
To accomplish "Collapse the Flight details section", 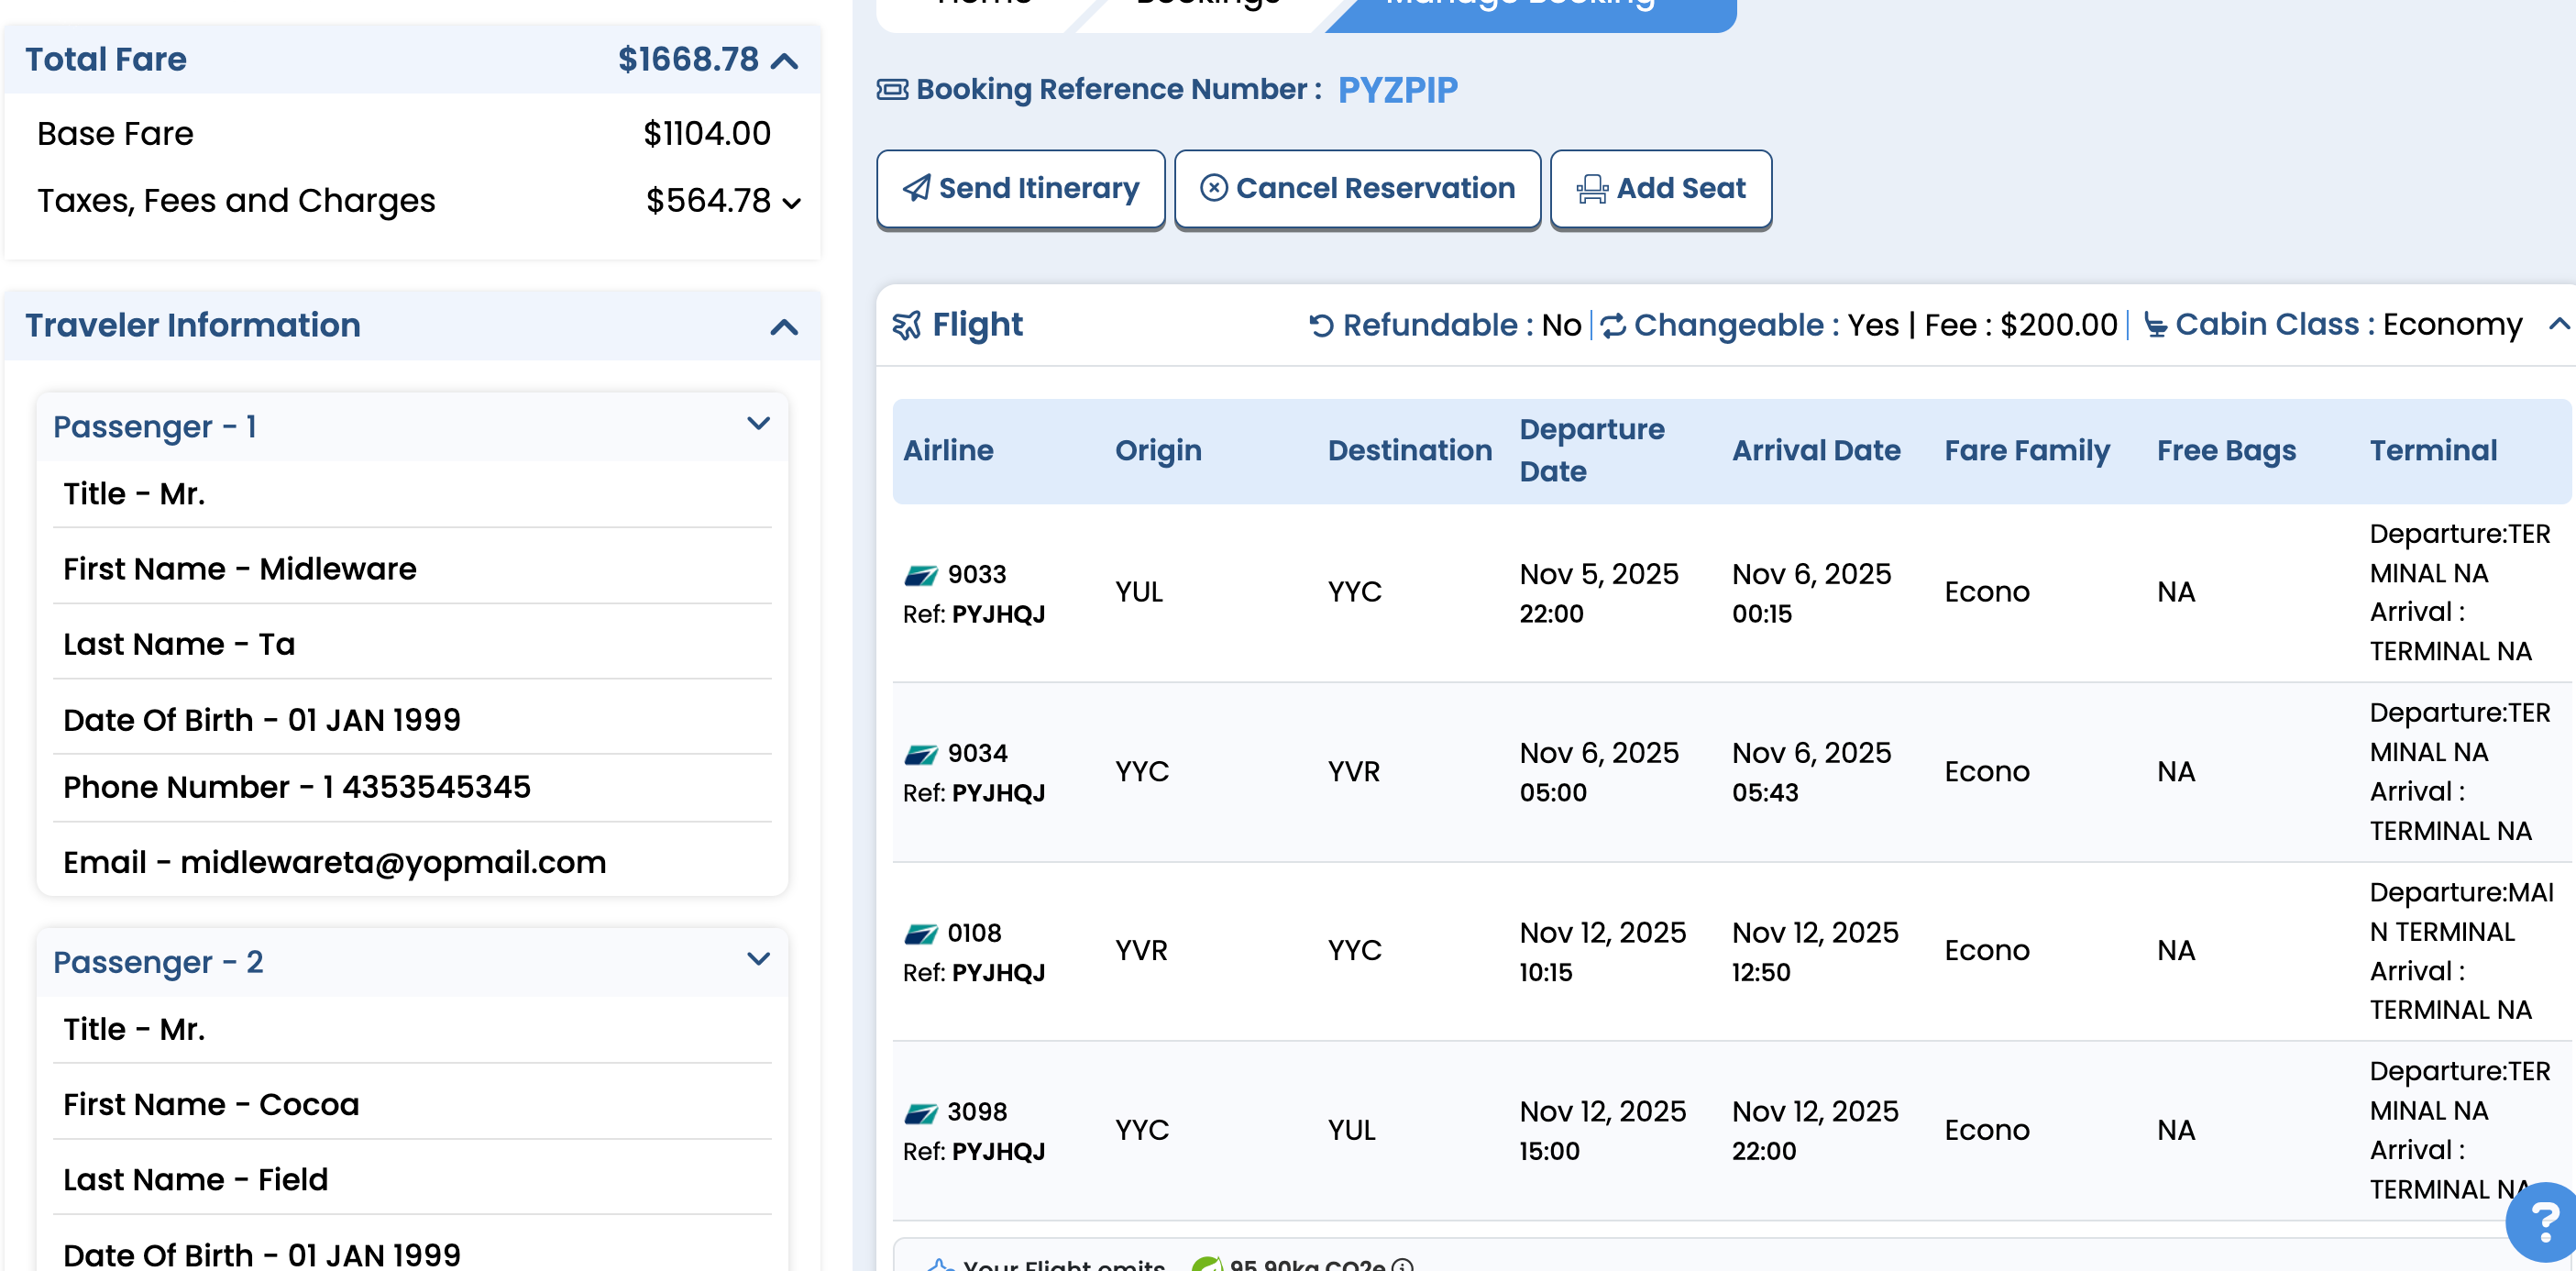I will pyautogui.click(x=2558, y=324).
